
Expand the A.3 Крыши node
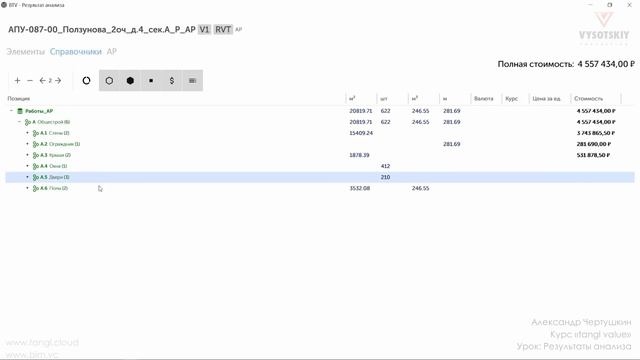tap(27, 155)
